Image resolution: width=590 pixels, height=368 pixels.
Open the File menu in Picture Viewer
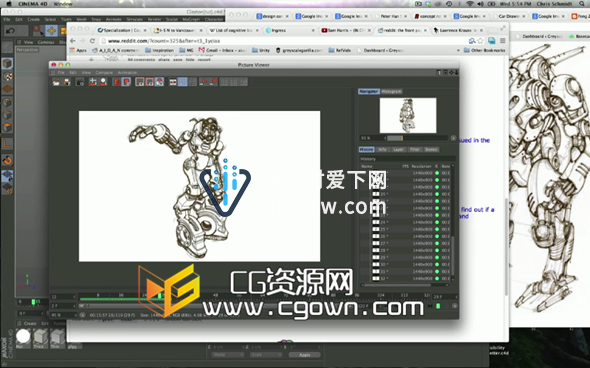coord(61,73)
